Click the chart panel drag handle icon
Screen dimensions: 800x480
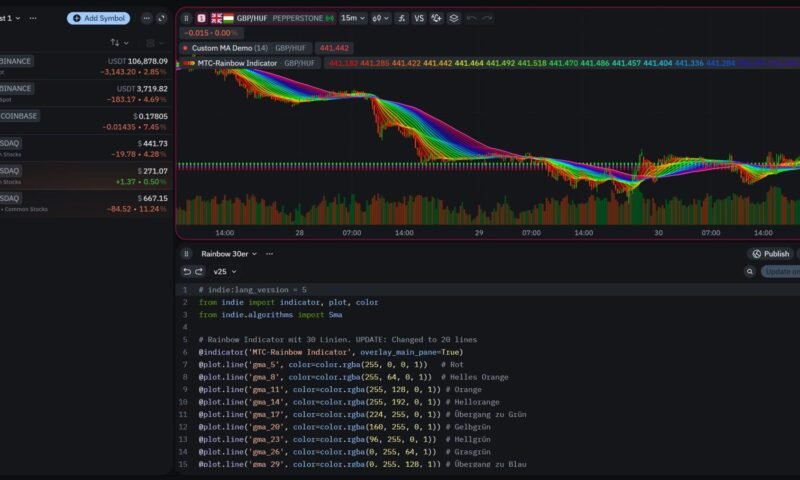coord(186,18)
